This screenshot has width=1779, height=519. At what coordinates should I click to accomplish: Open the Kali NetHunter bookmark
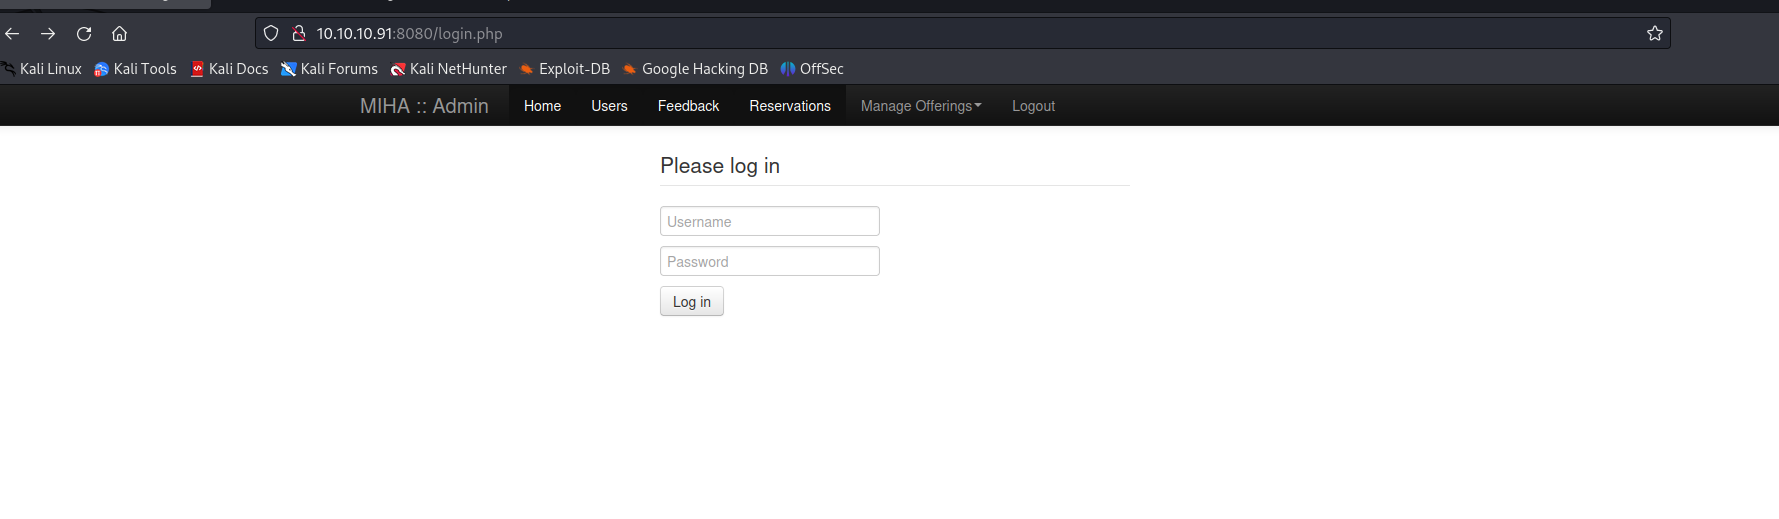[x=449, y=69]
